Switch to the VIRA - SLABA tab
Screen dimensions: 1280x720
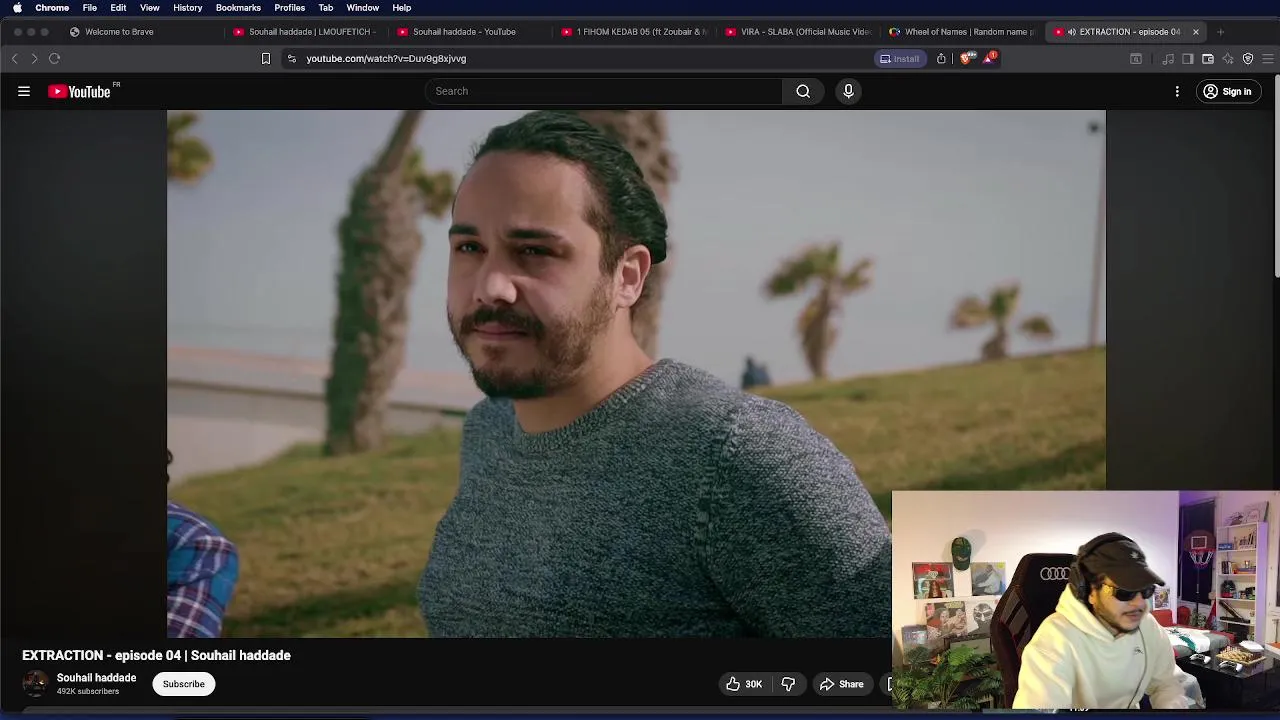798,32
